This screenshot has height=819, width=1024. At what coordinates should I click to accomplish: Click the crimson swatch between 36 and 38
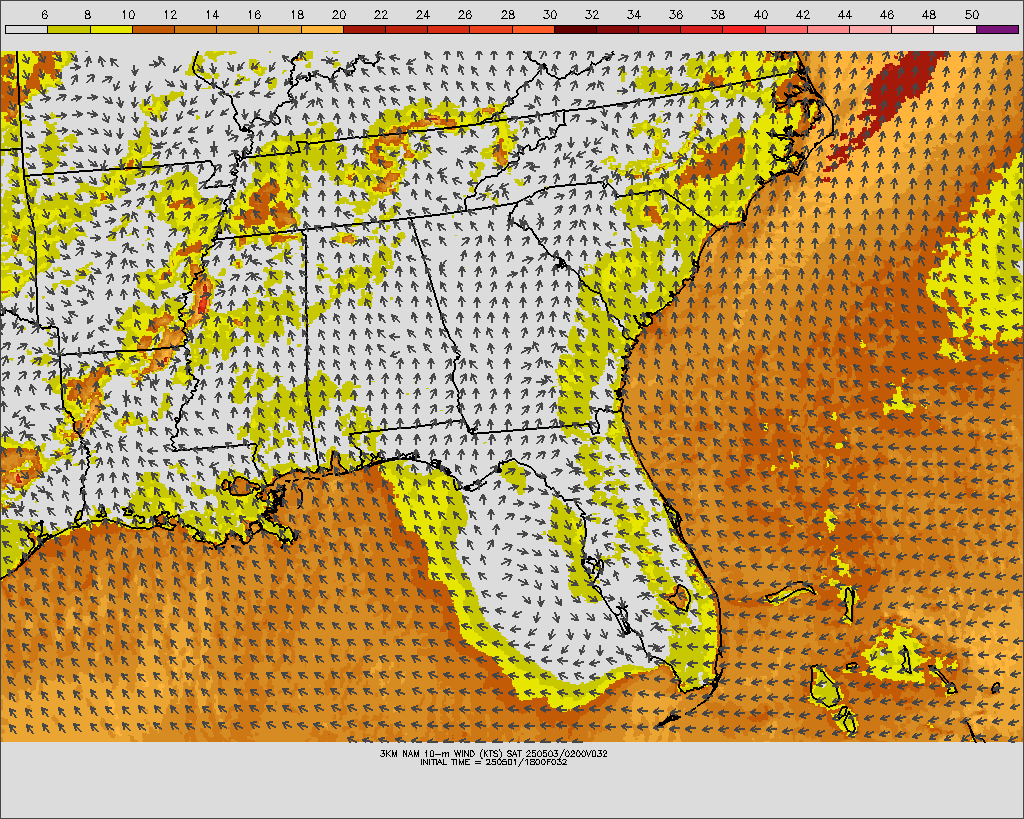702,29
